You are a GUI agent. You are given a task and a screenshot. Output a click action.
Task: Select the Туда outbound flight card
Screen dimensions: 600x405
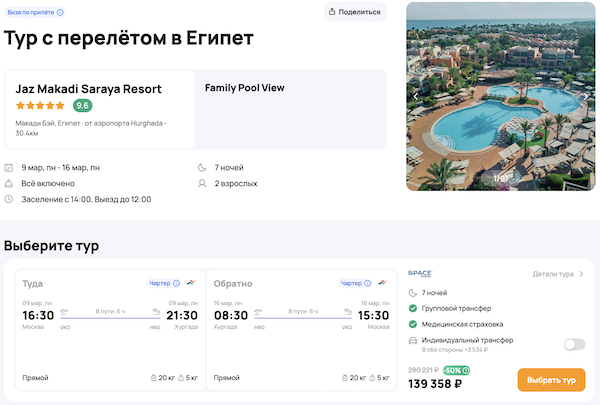pyautogui.click(x=104, y=330)
